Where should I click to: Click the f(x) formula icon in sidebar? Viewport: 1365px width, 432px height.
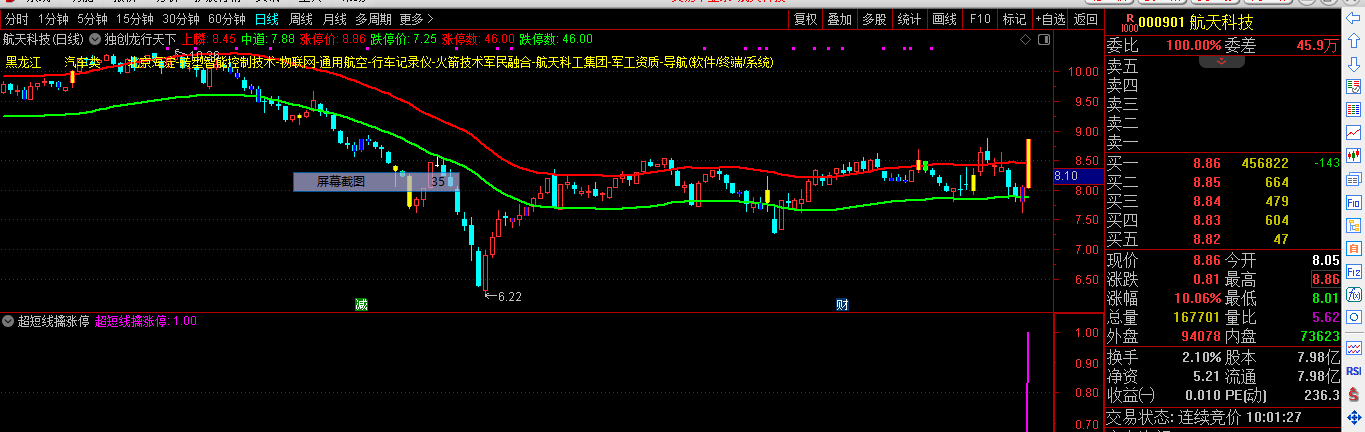click(x=1354, y=293)
